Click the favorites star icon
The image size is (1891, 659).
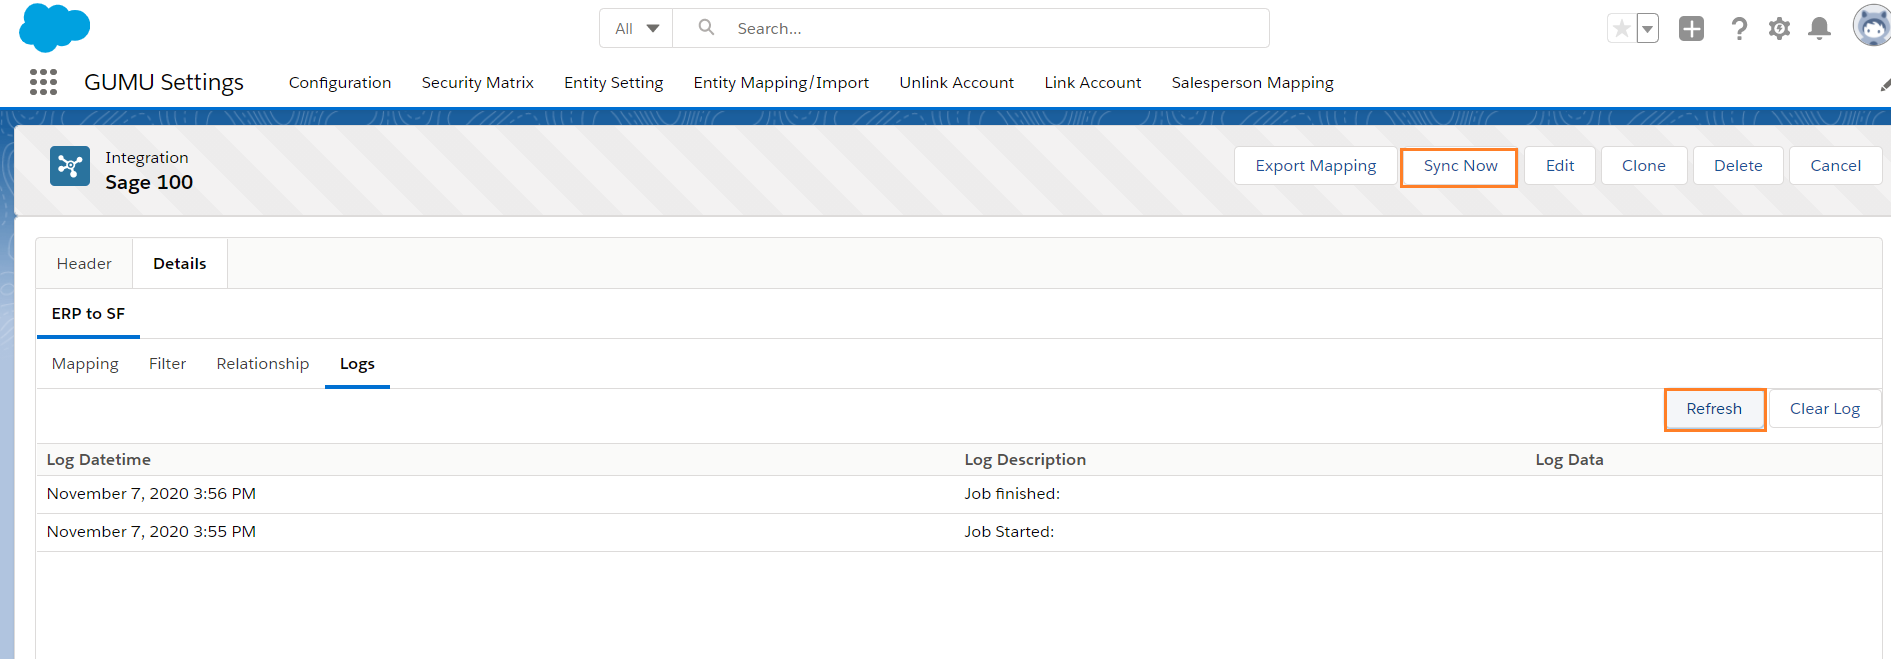click(x=1621, y=28)
